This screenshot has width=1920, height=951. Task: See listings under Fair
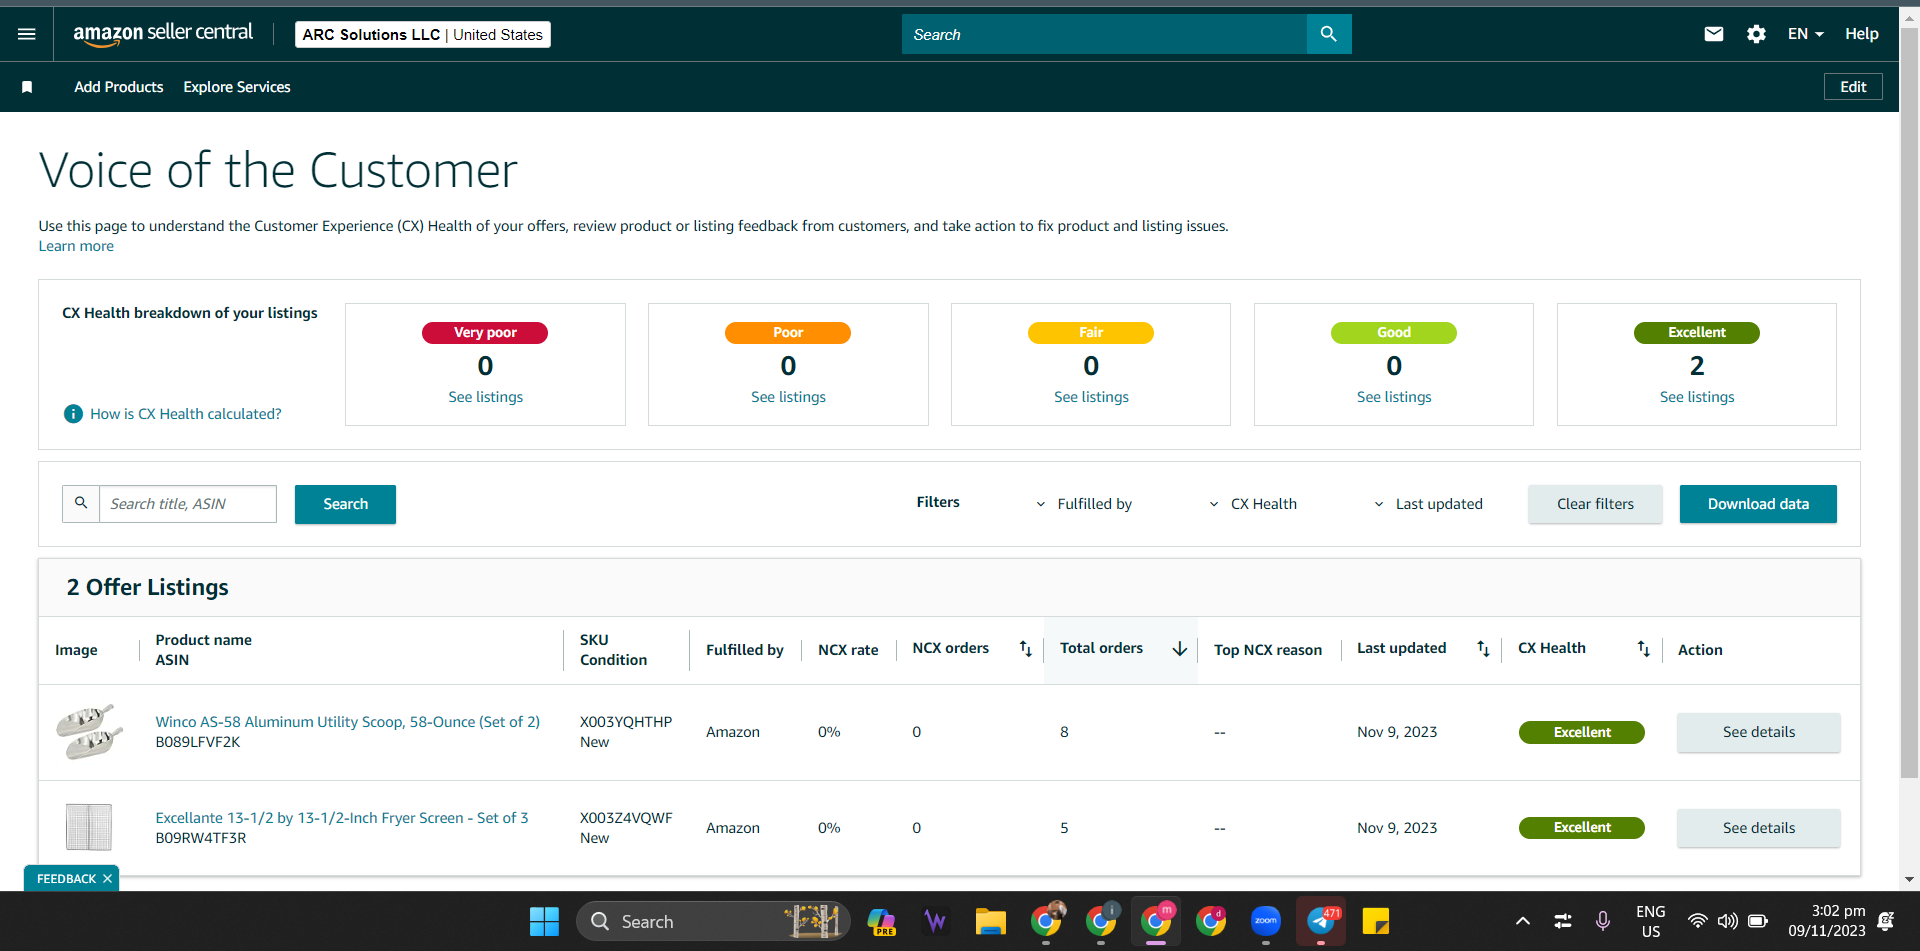pyautogui.click(x=1091, y=397)
